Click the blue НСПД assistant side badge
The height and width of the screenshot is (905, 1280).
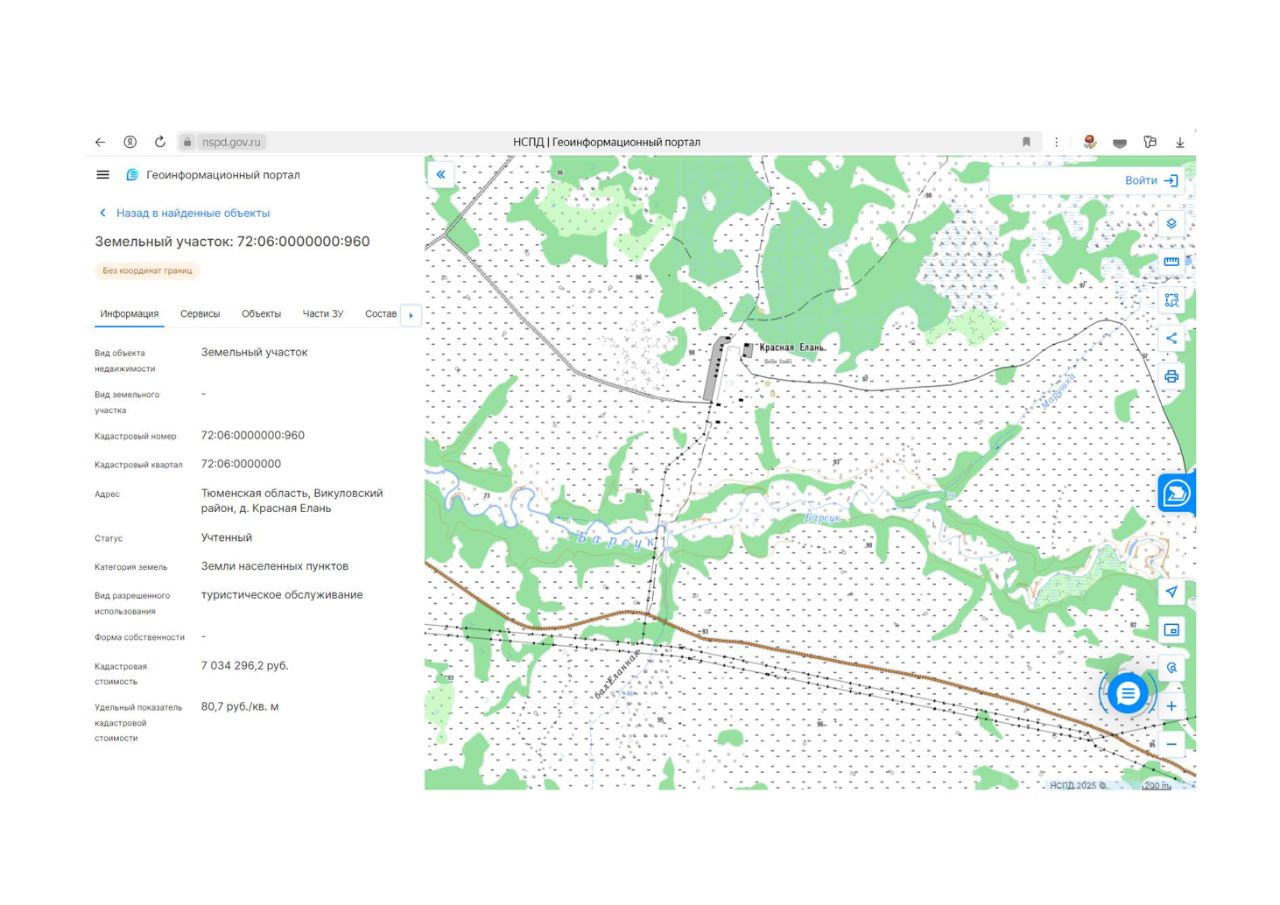pyautogui.click(x=1176, y=492)
